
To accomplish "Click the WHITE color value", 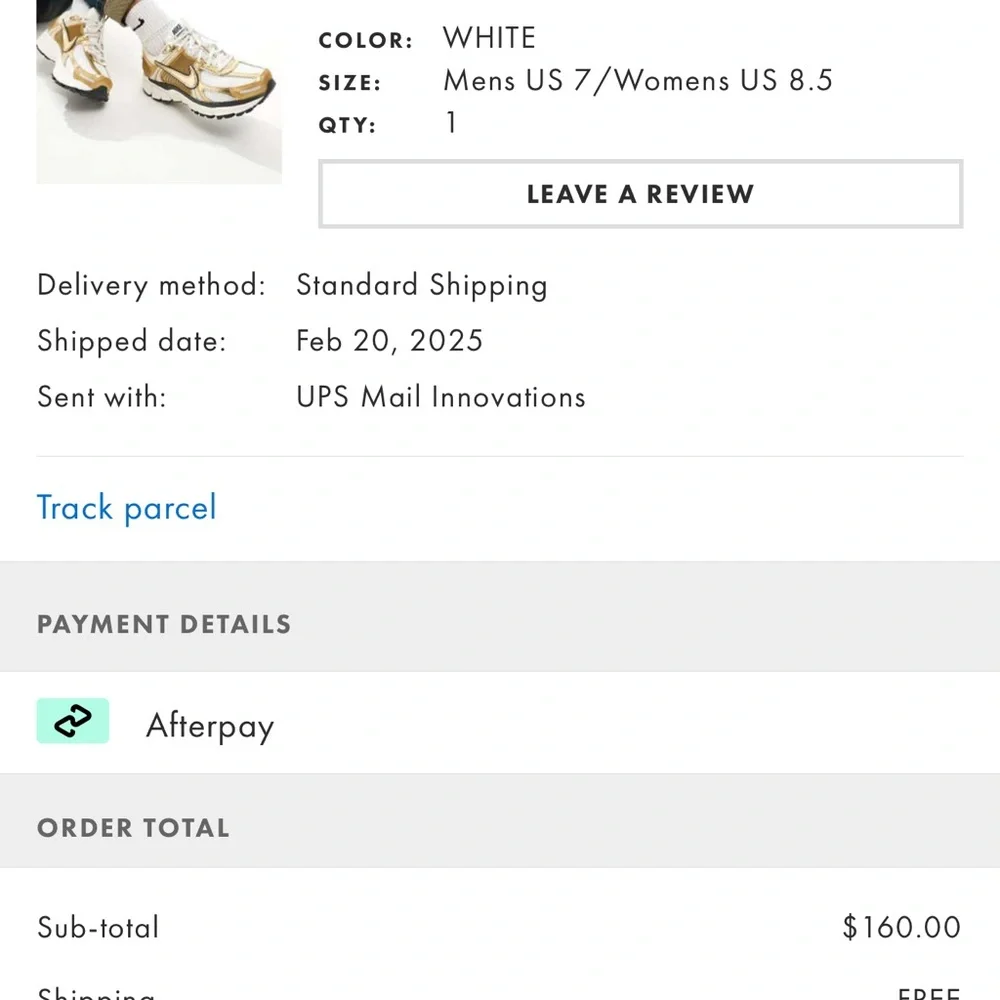I will coord(489,38).
